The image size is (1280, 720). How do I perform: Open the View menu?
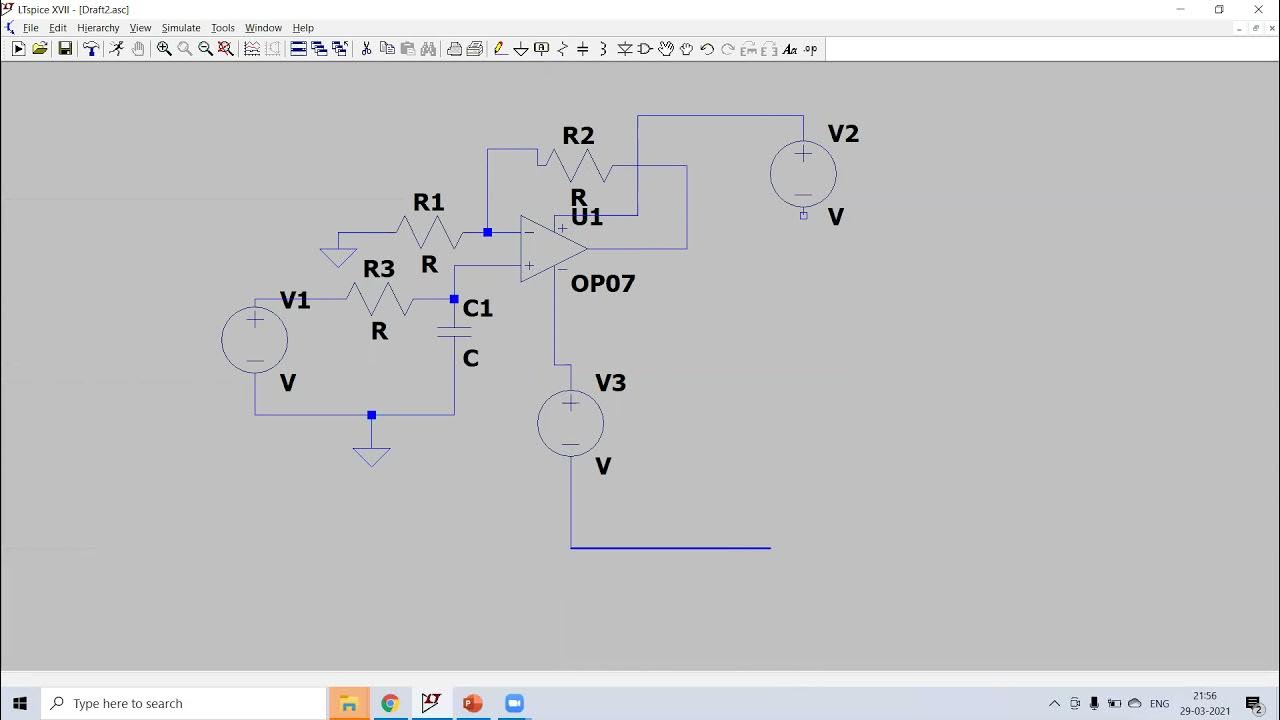(140, 28)
